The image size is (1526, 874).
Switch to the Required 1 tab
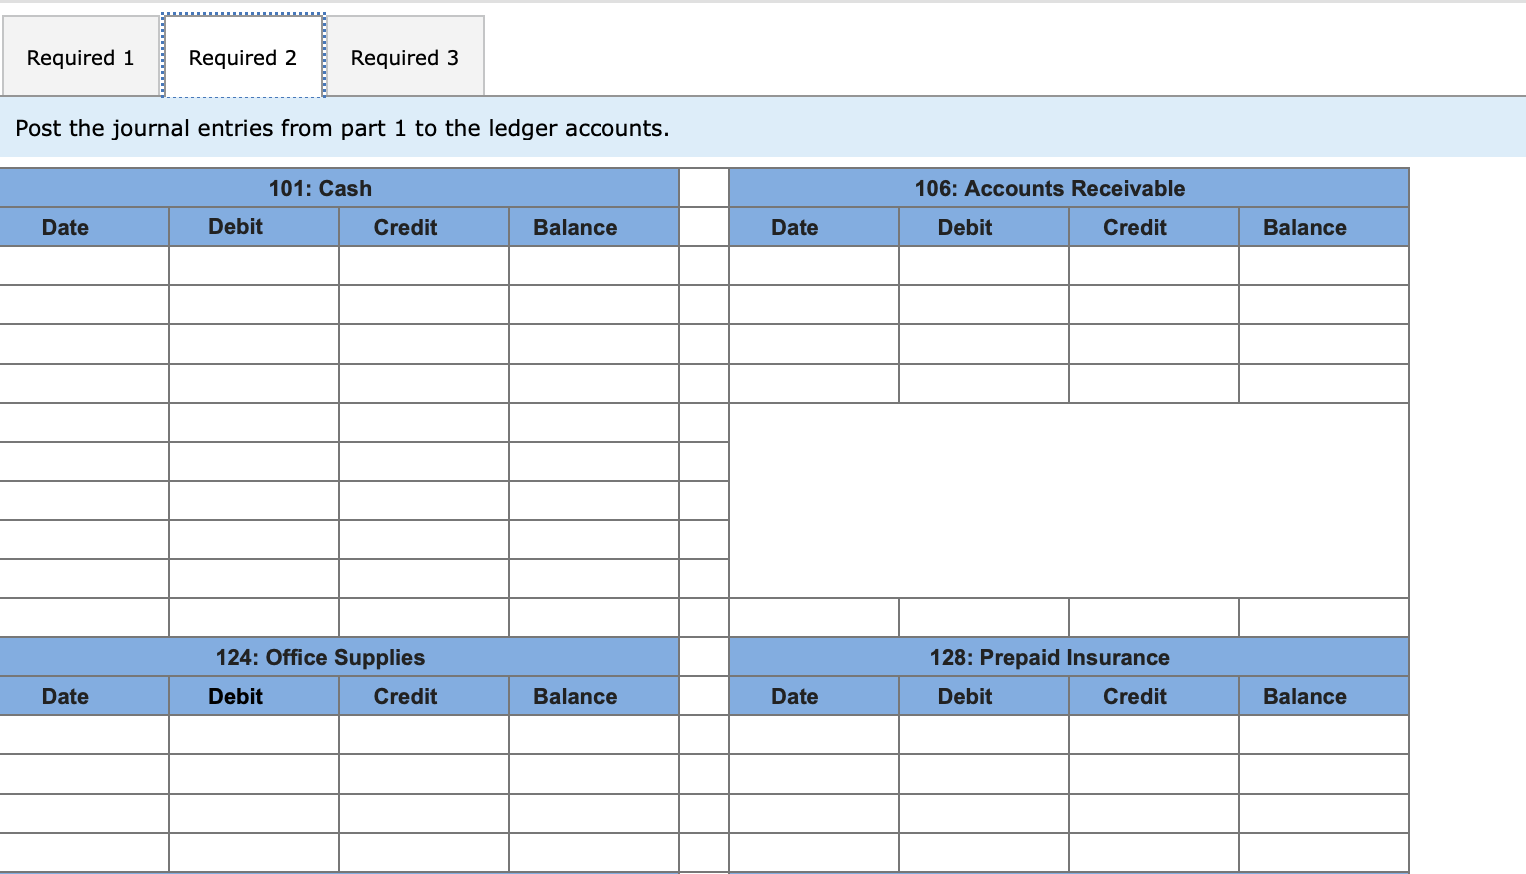[x=79, y=57]
